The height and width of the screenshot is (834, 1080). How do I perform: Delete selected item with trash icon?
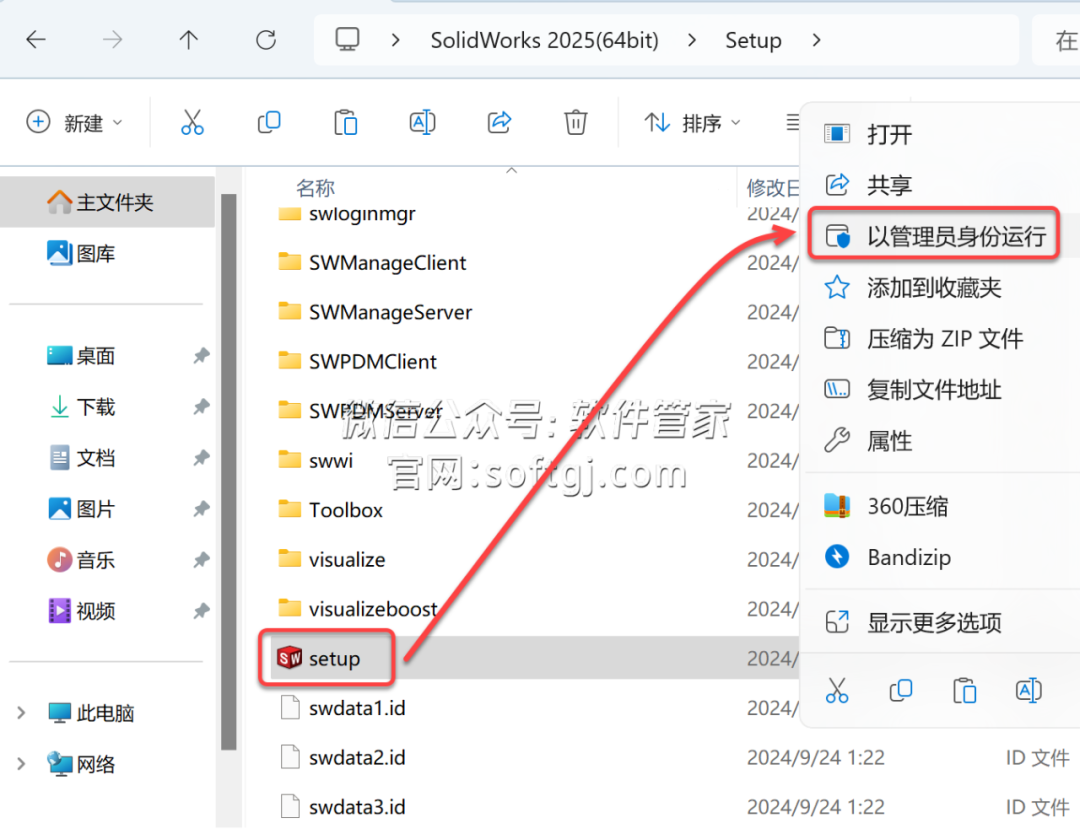pos(575,123)
